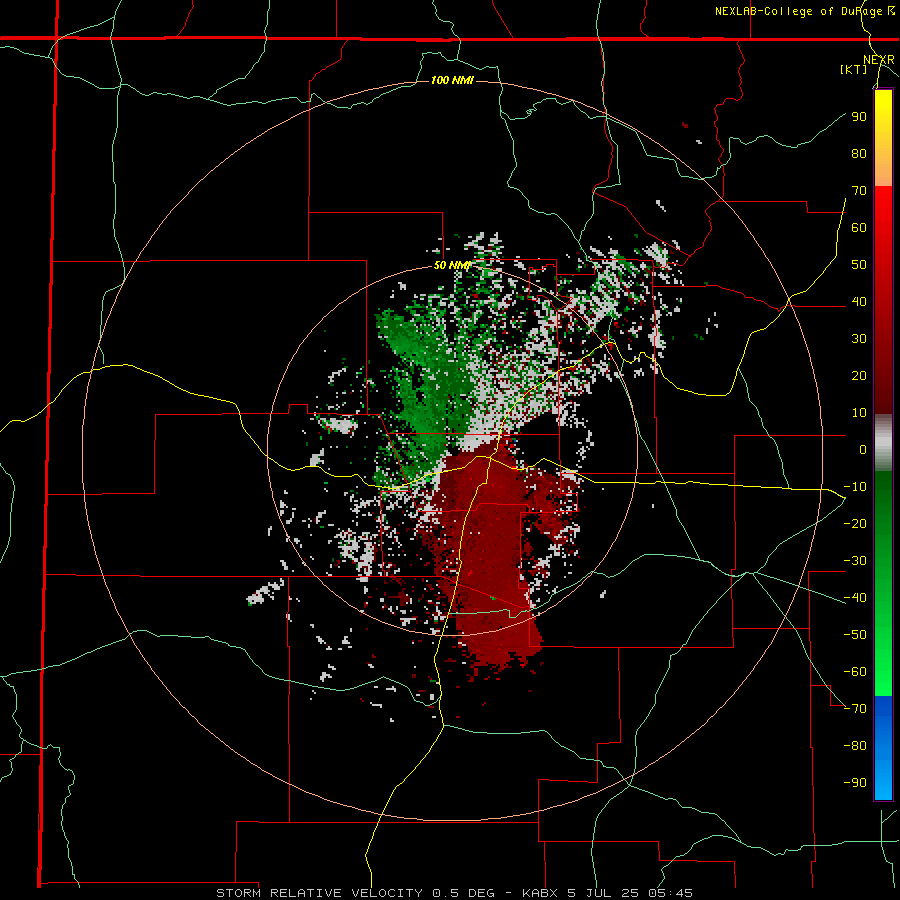This screenshot has height=900, width=900.
Task: Click the -90 value on the velocity scale
Action: 855,783
